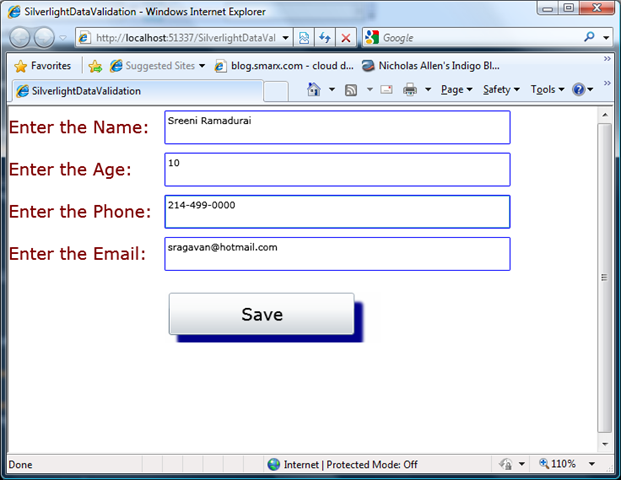Expand the Favorites bar overflow chevron

click(607, 59)
